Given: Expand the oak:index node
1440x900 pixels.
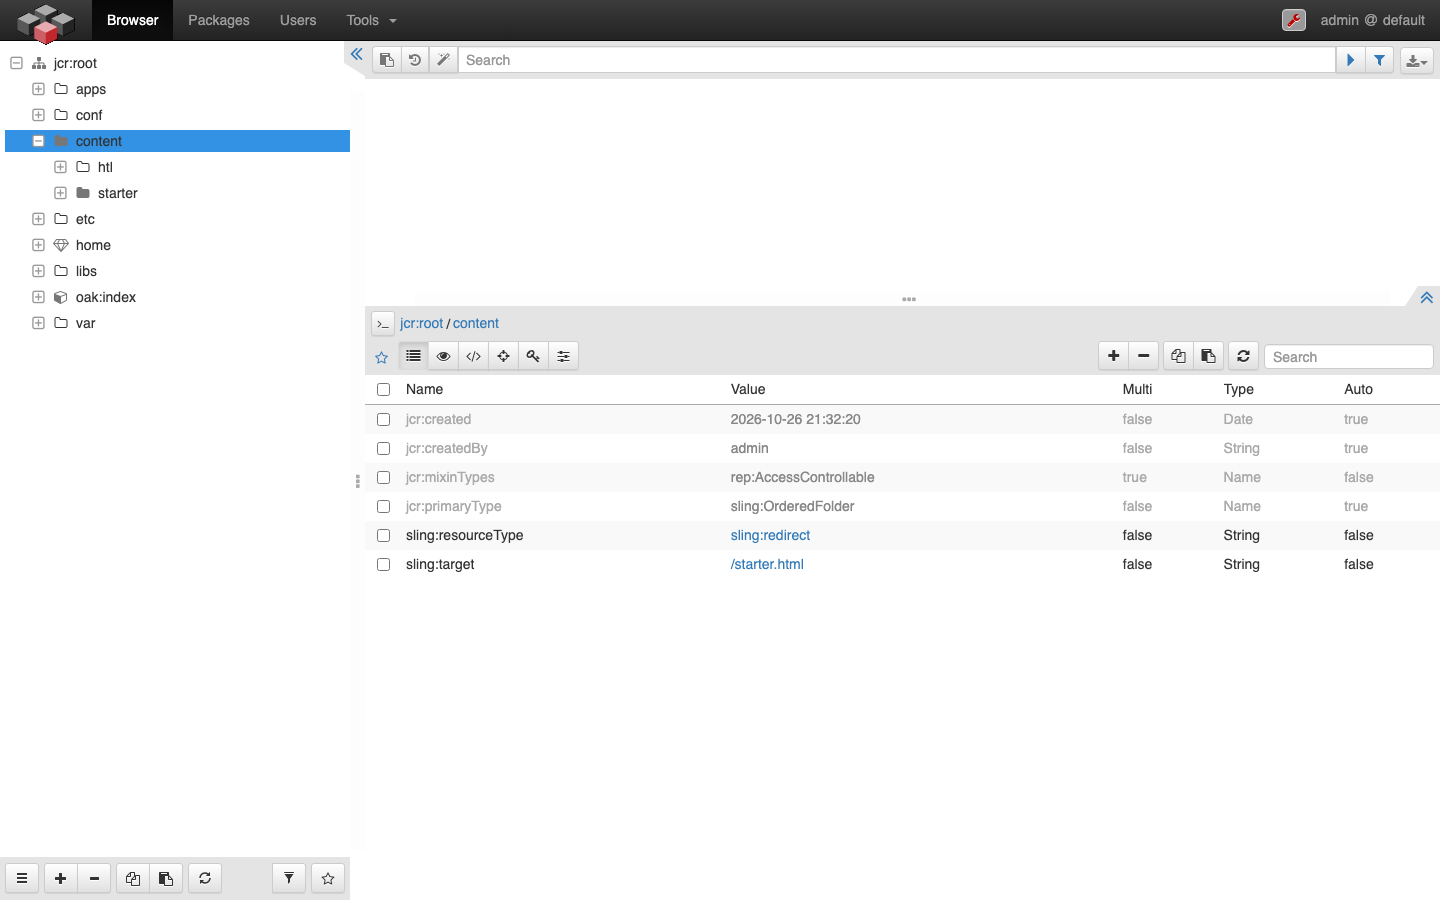Looking at the screenshot, I should point(38,297).
